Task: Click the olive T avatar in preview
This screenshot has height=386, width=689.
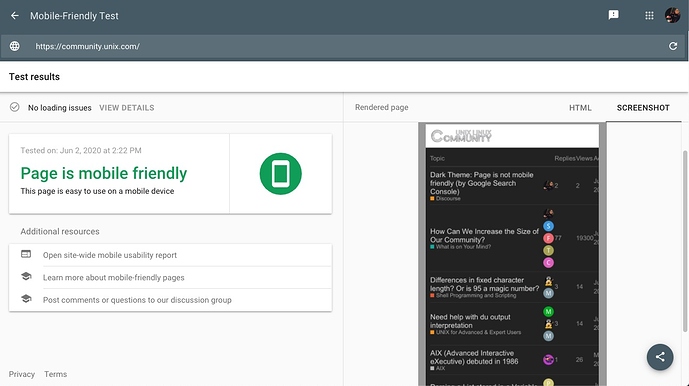Action: click(548, 251)
